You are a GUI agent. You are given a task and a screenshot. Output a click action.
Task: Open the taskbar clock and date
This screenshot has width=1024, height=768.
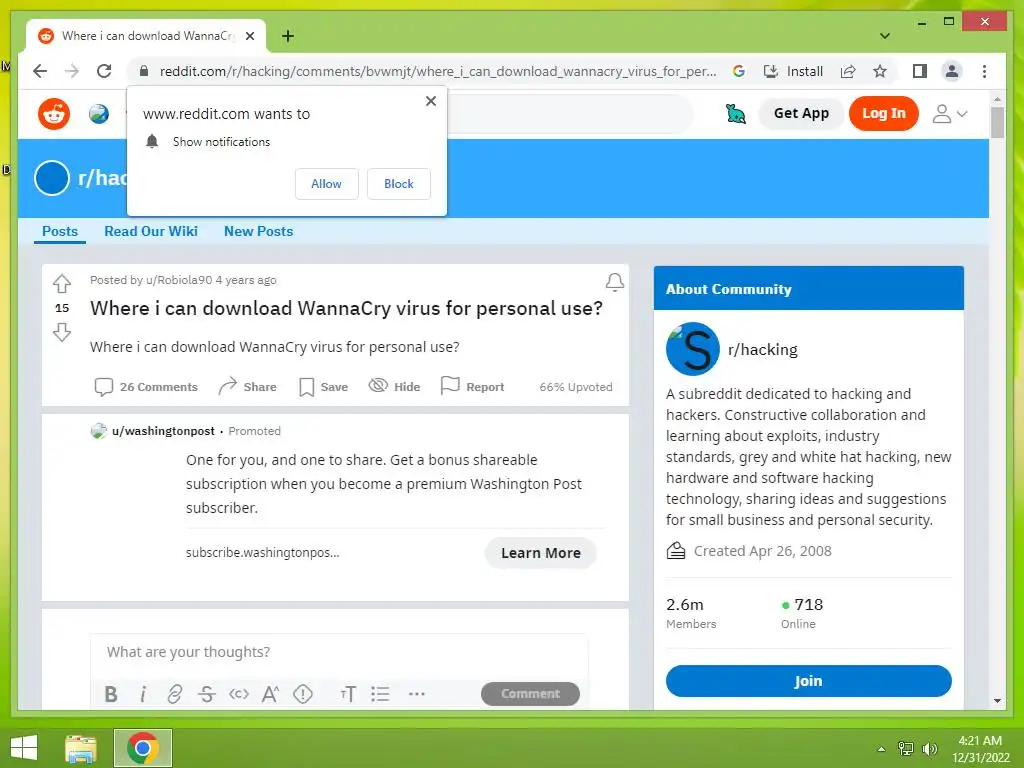pyautogui.click(x=980, y=748)
